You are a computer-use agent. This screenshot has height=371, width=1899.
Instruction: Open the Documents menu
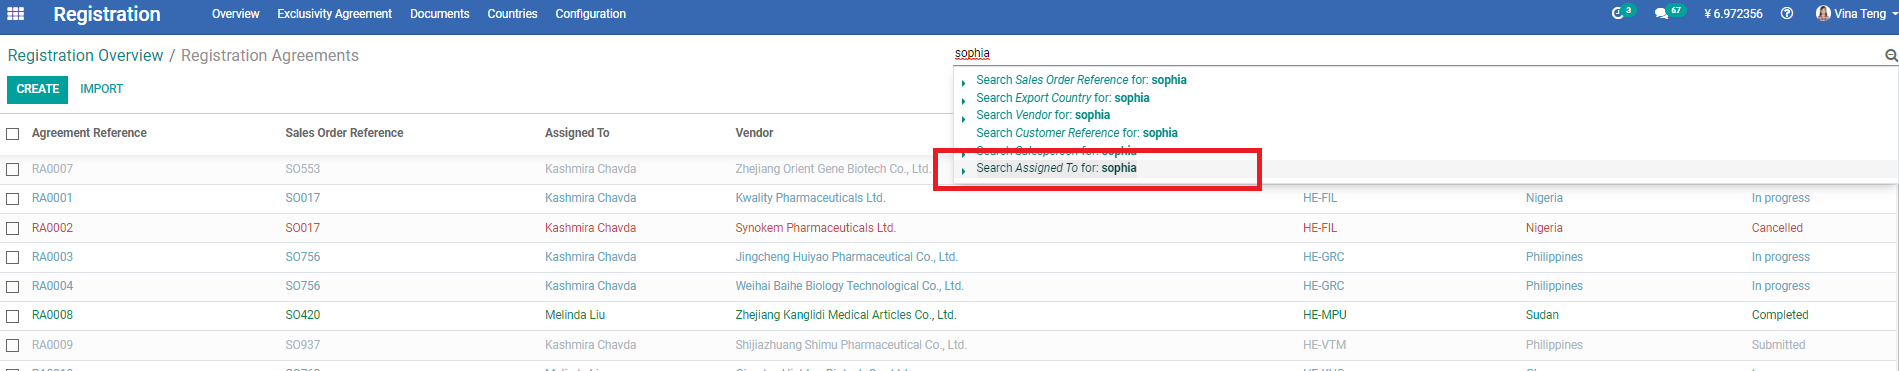[x=439, y=14]
